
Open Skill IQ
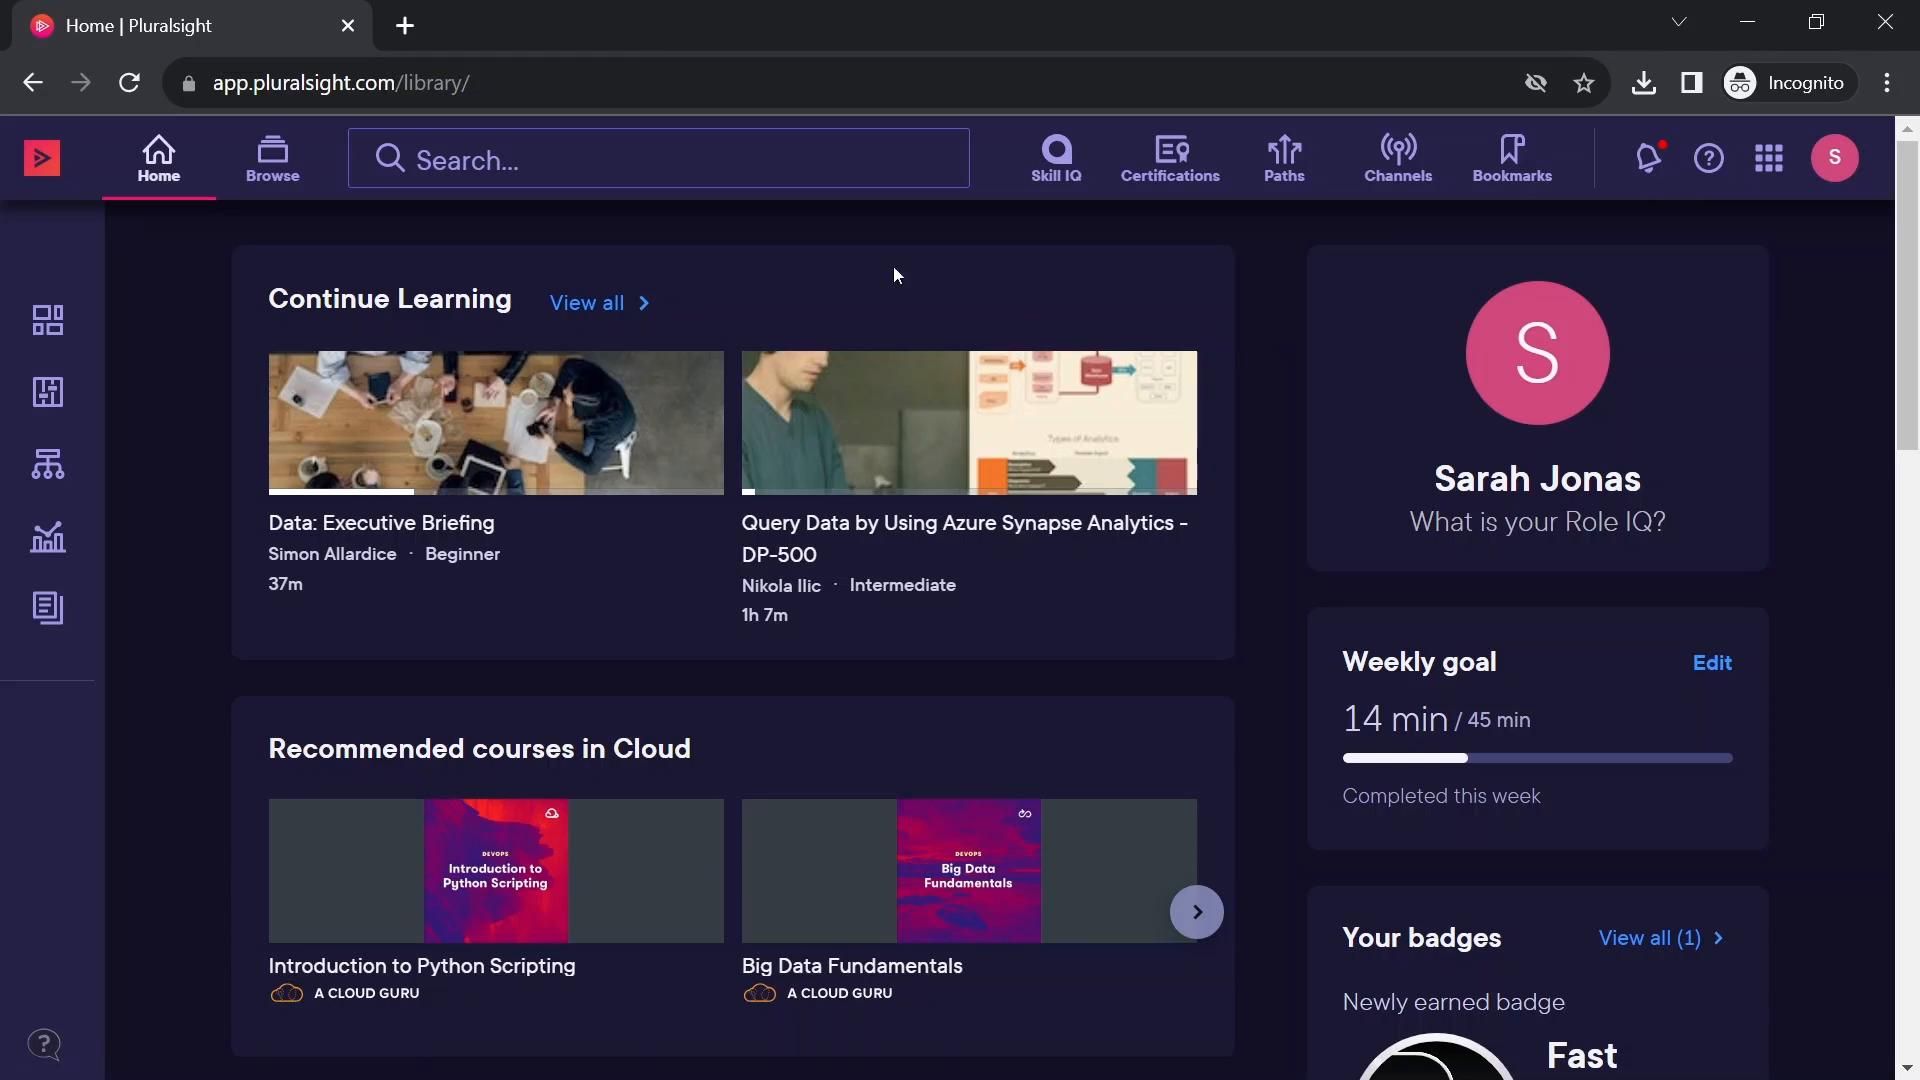1056,159
